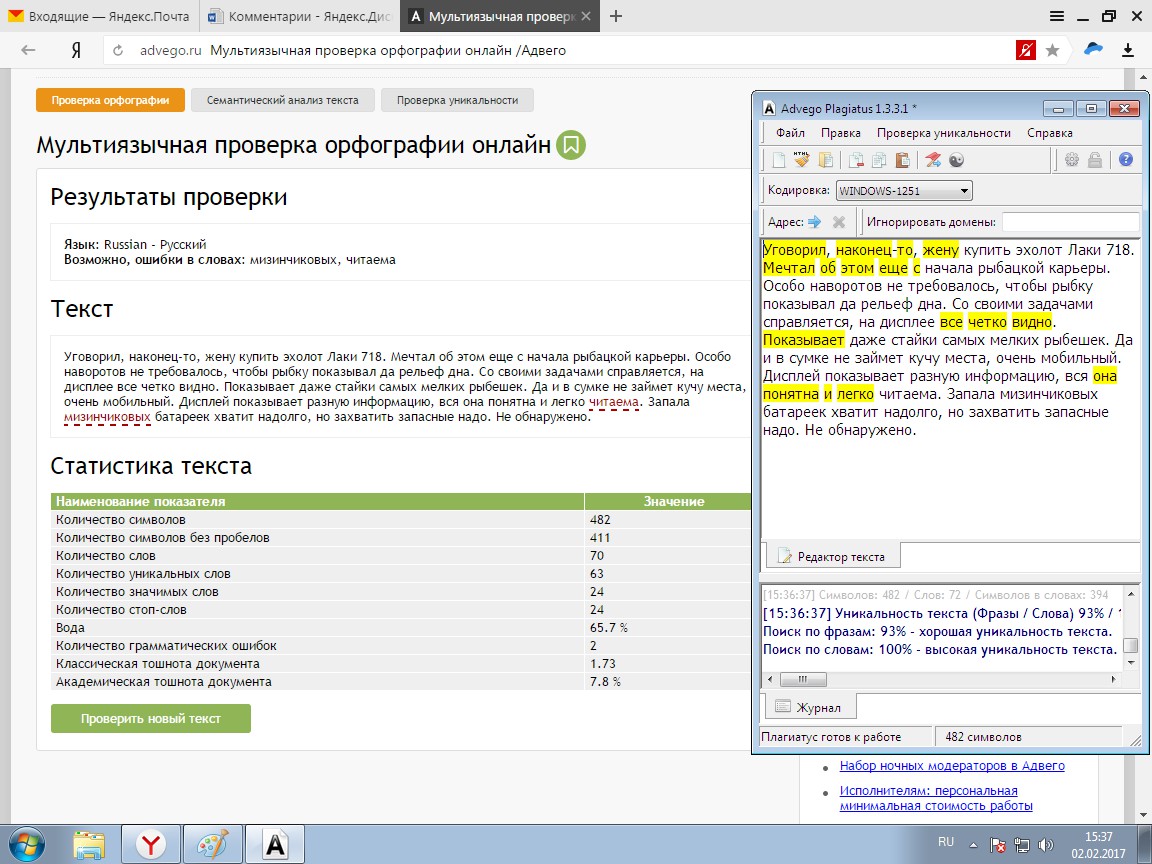
Task: Click the yin-yang deep check icon
Action: click(957, 159)
